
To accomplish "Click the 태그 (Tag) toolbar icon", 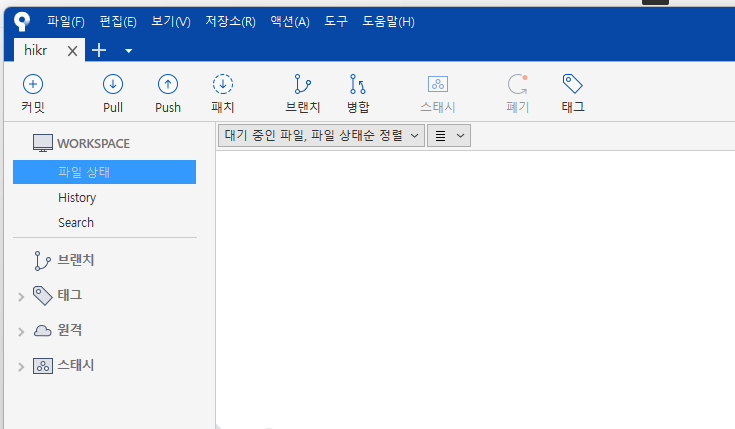I will click(x=572, y=84).
